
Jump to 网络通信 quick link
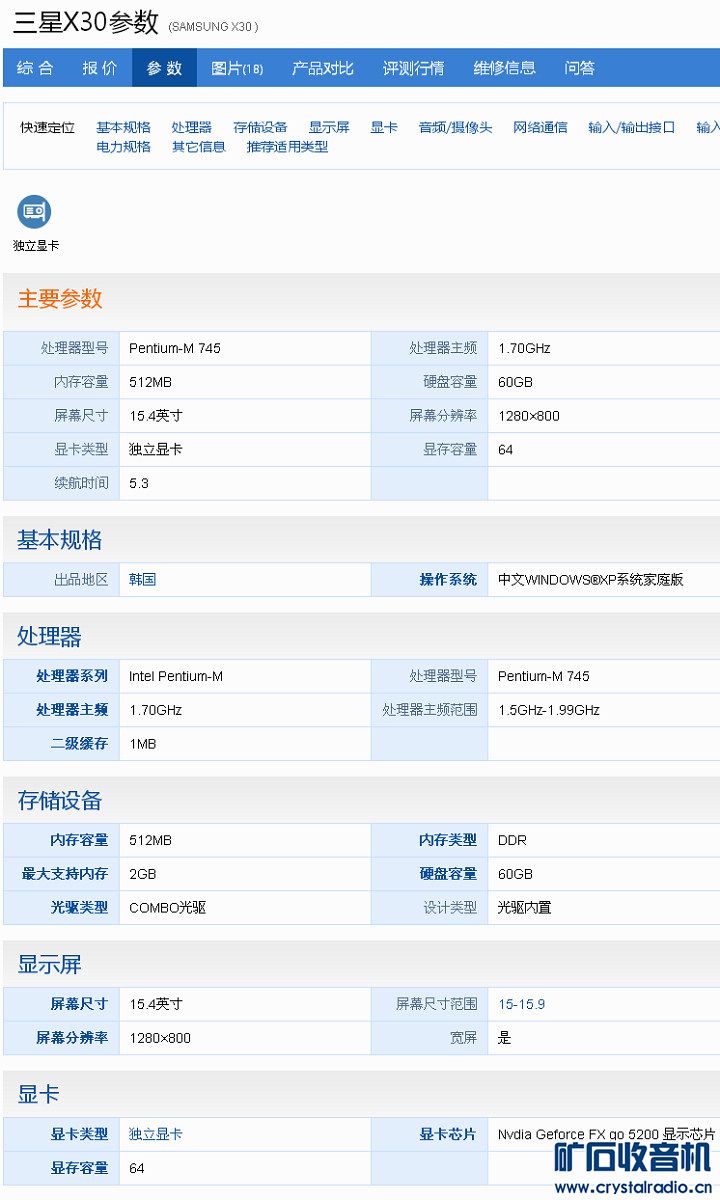click(540, 127)
